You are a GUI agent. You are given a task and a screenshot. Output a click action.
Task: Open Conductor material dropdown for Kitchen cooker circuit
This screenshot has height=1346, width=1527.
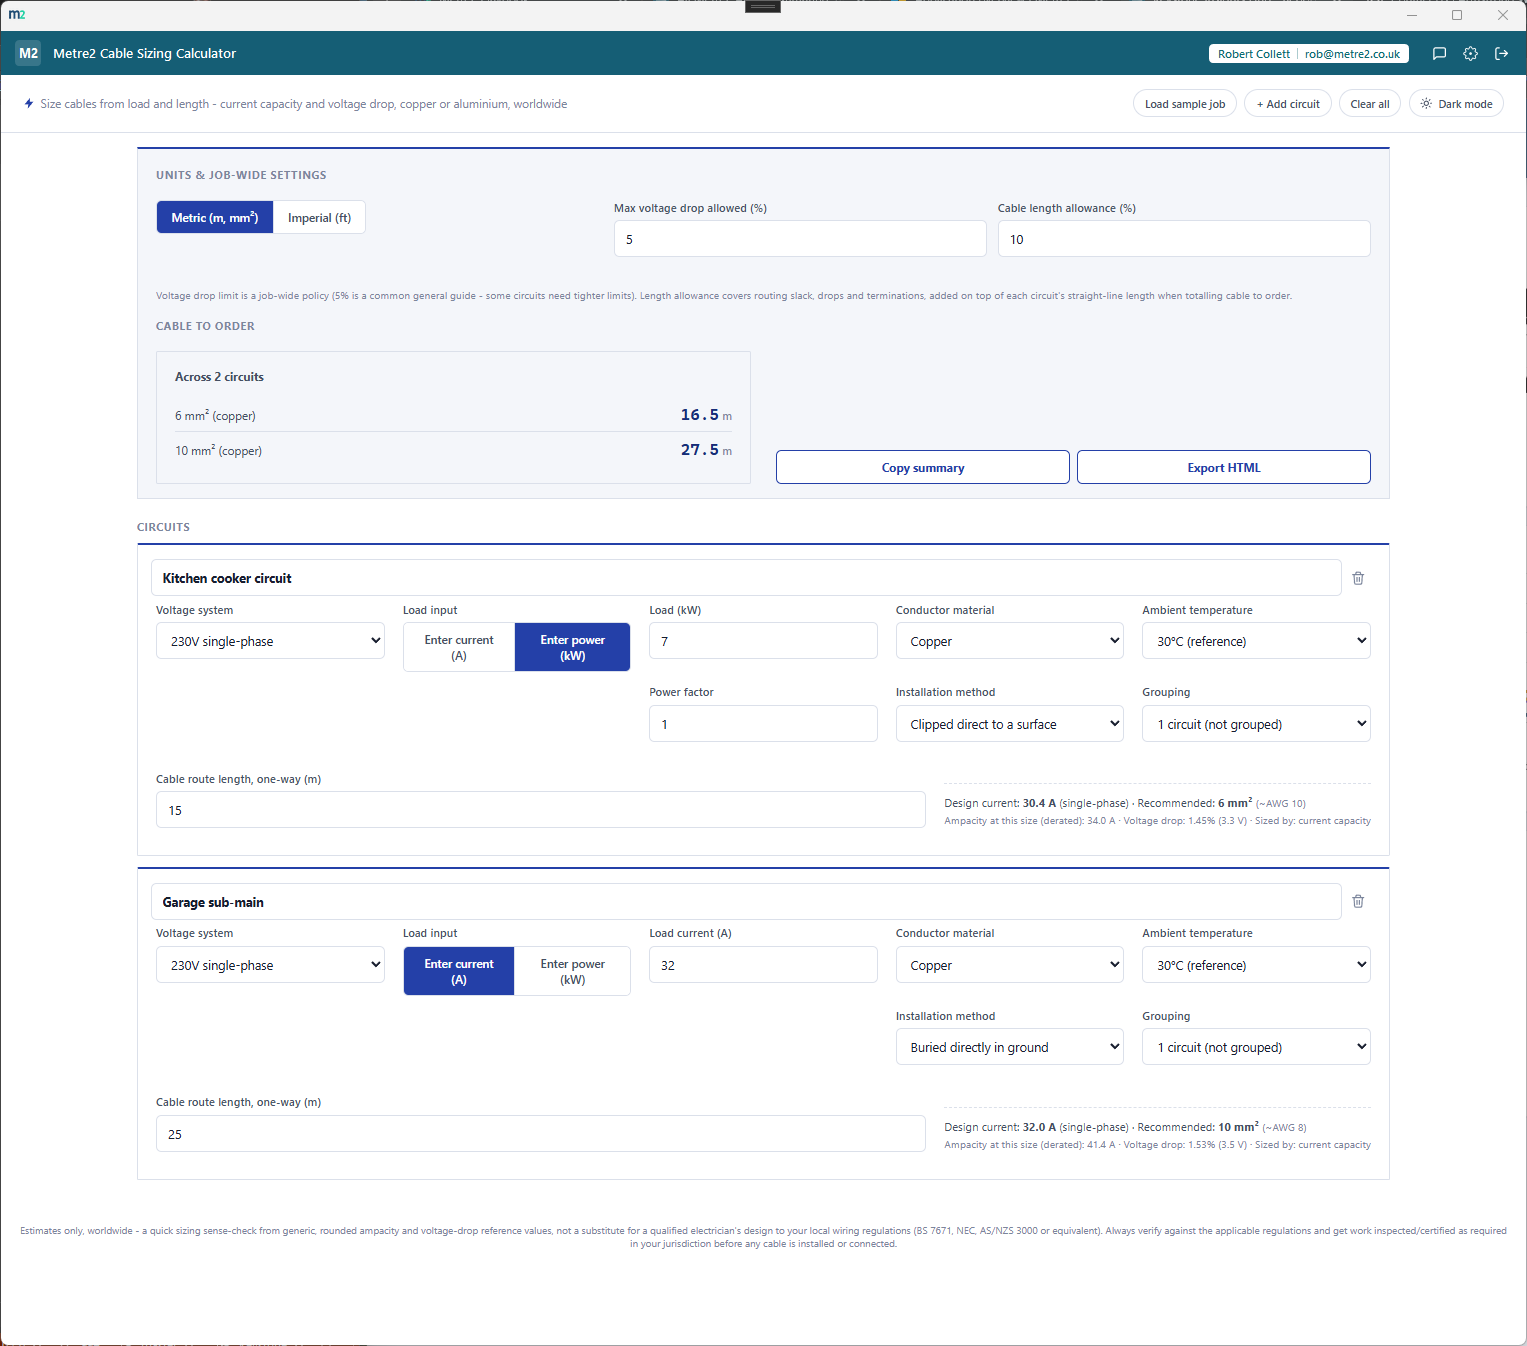tap(1009, 641)
